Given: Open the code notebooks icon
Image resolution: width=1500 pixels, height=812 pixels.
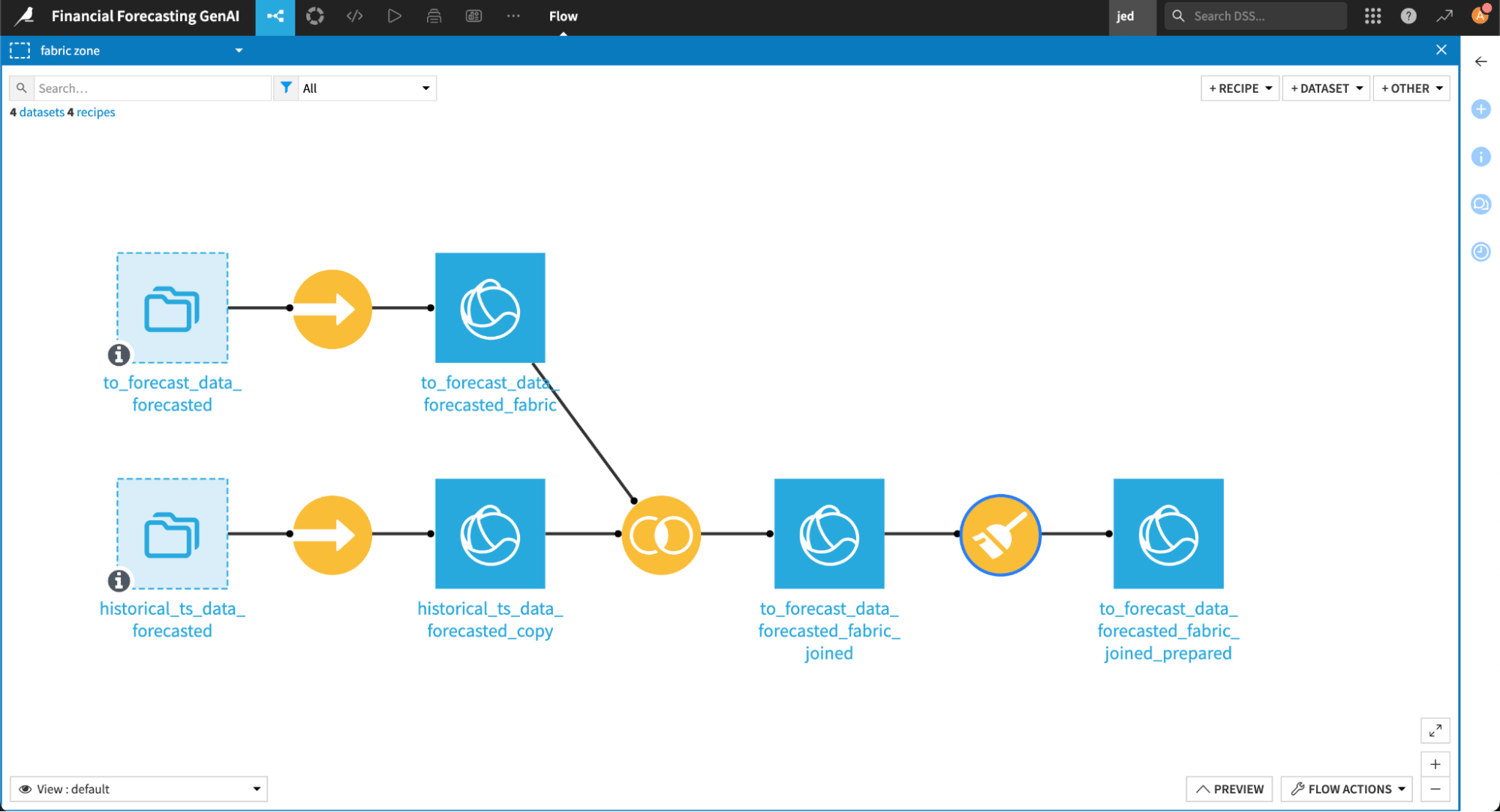Looking at the screenshot, I should pyautogui.click(x=354, y=16).
